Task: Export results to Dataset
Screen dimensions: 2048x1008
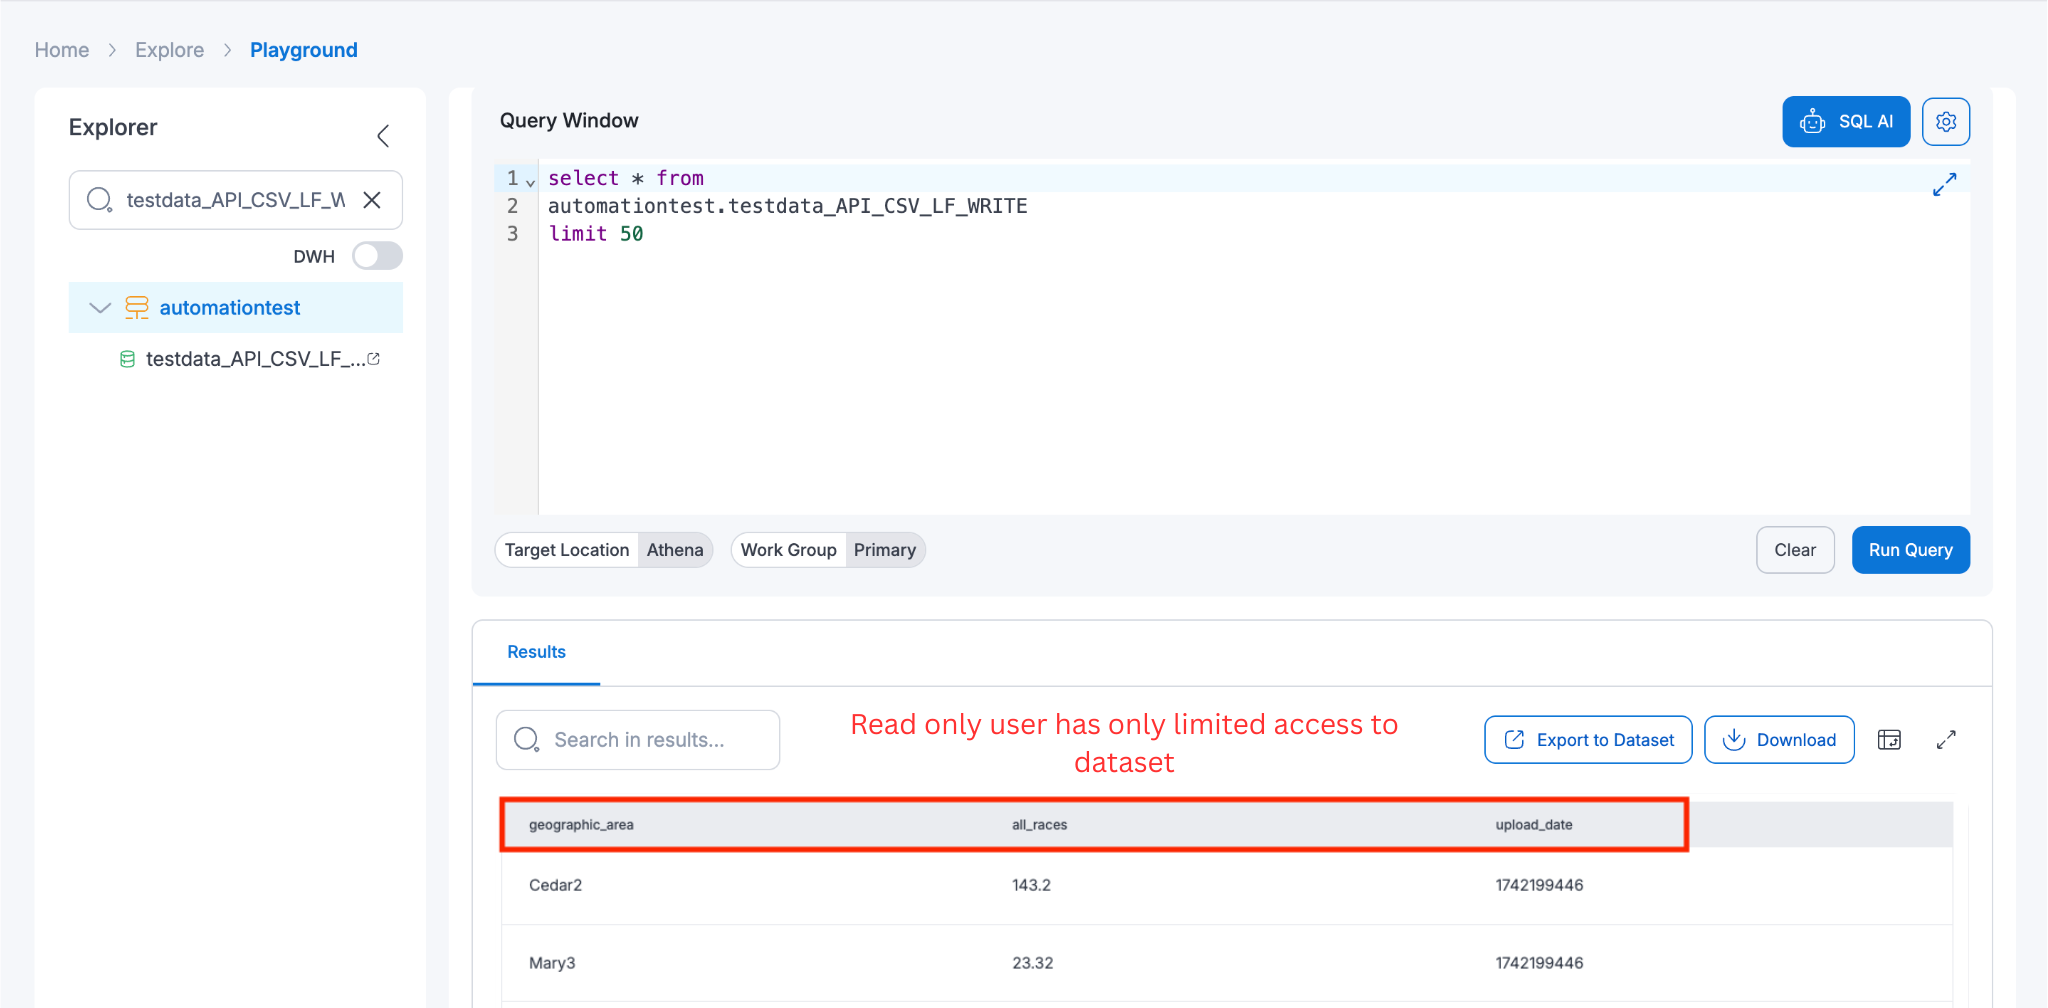Action: coord(1587,739)
